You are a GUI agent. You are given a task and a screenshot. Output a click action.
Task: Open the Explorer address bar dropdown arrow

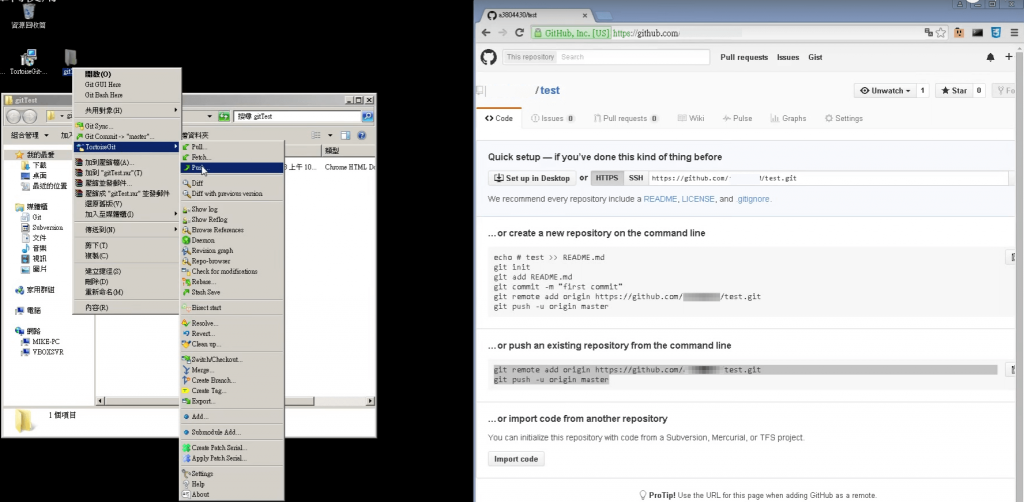point(210,116)
